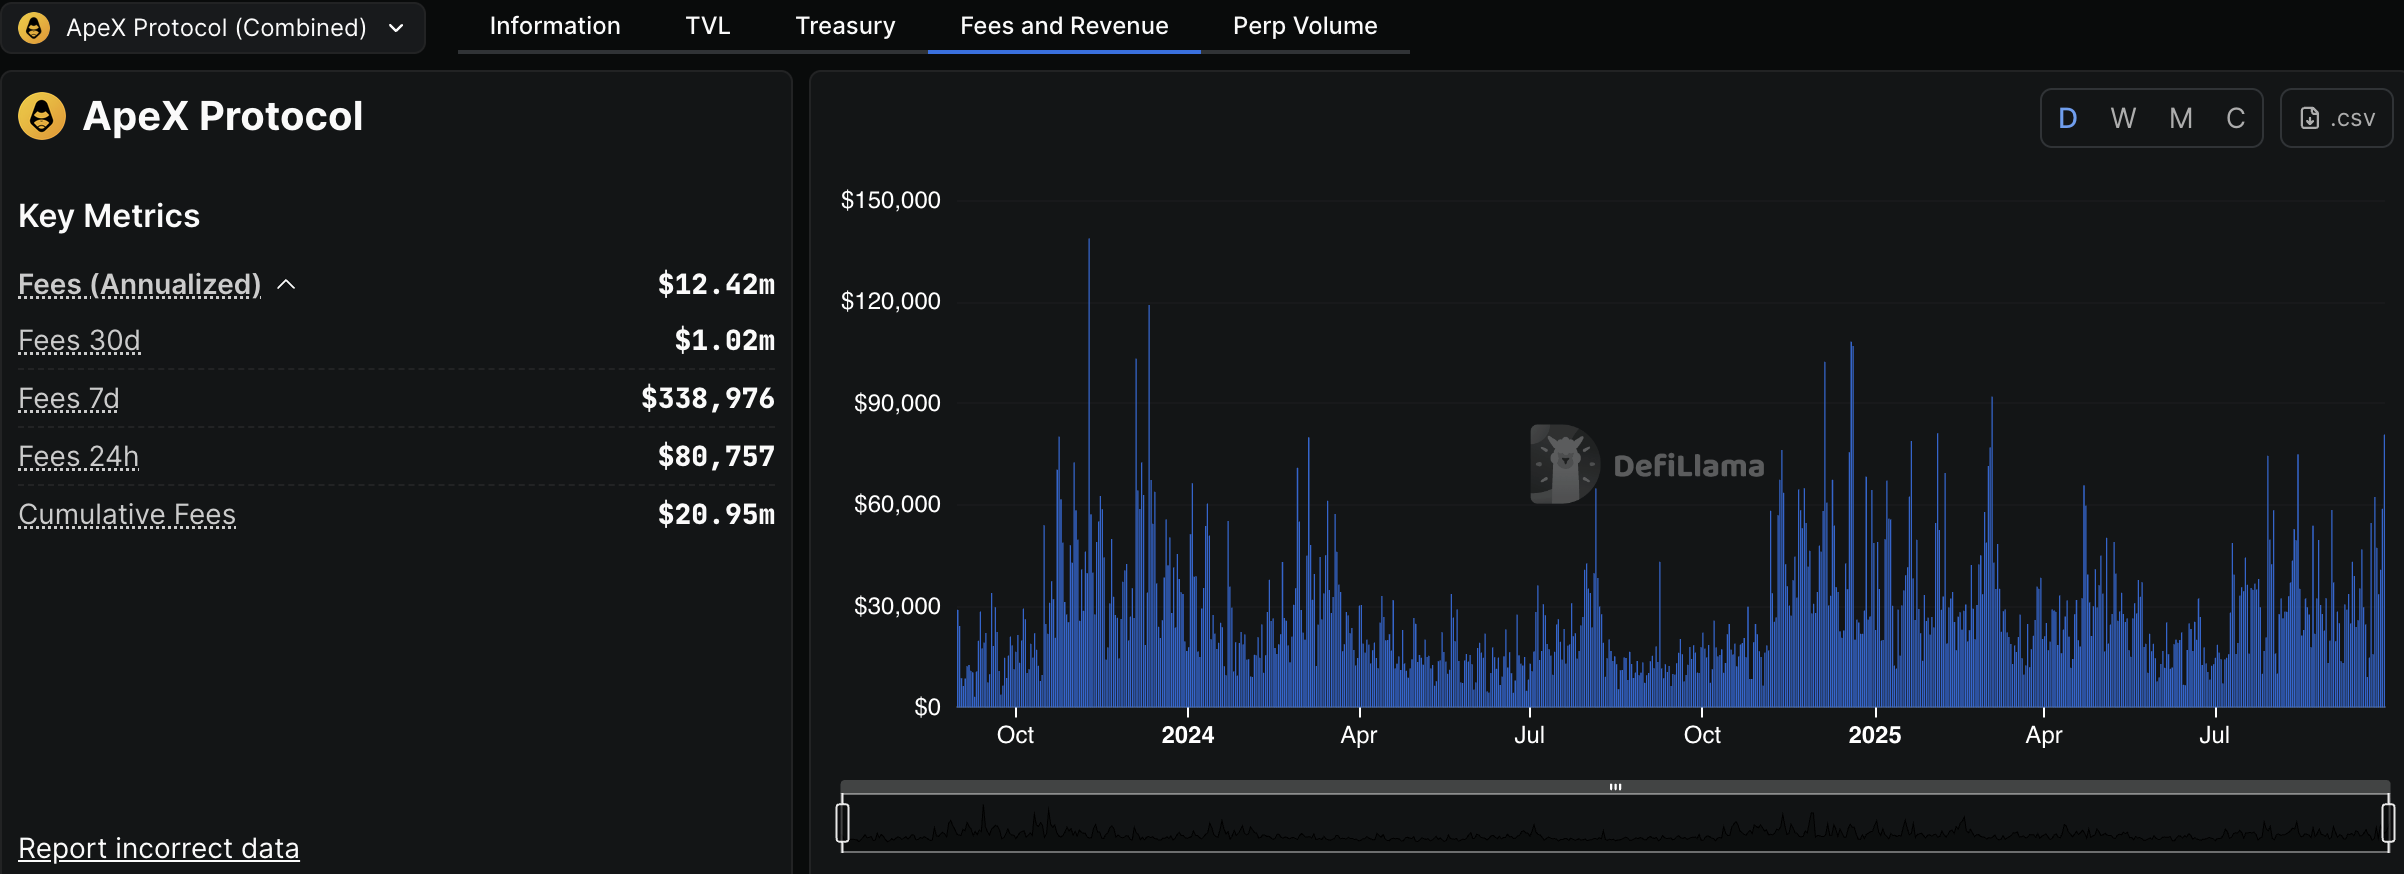Click the right handle of the range slider
Image resolution: width=2404 pixels, height=874 pixels.
pyautogui.click(x=2388, y=823)
